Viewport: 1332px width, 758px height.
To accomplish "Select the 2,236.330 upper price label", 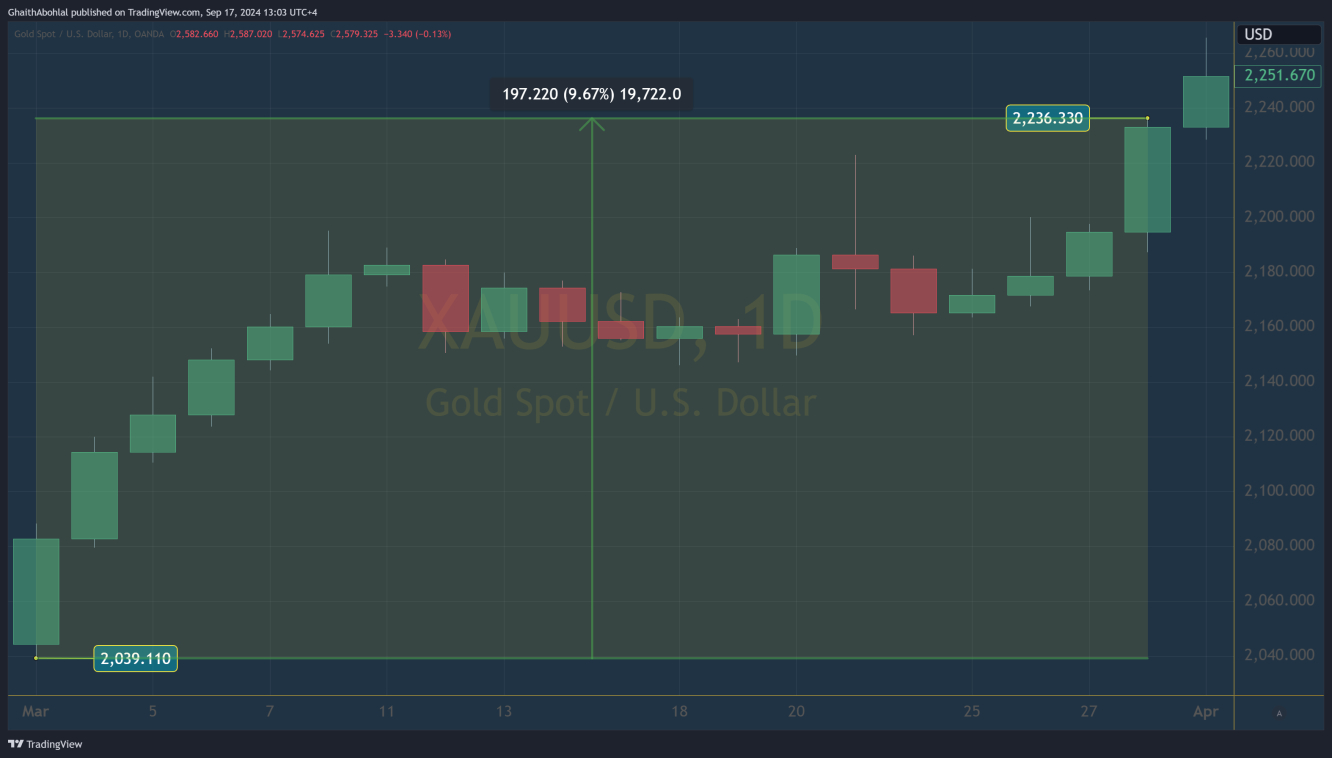I will pyautogui.click(x=1047, y=118).
